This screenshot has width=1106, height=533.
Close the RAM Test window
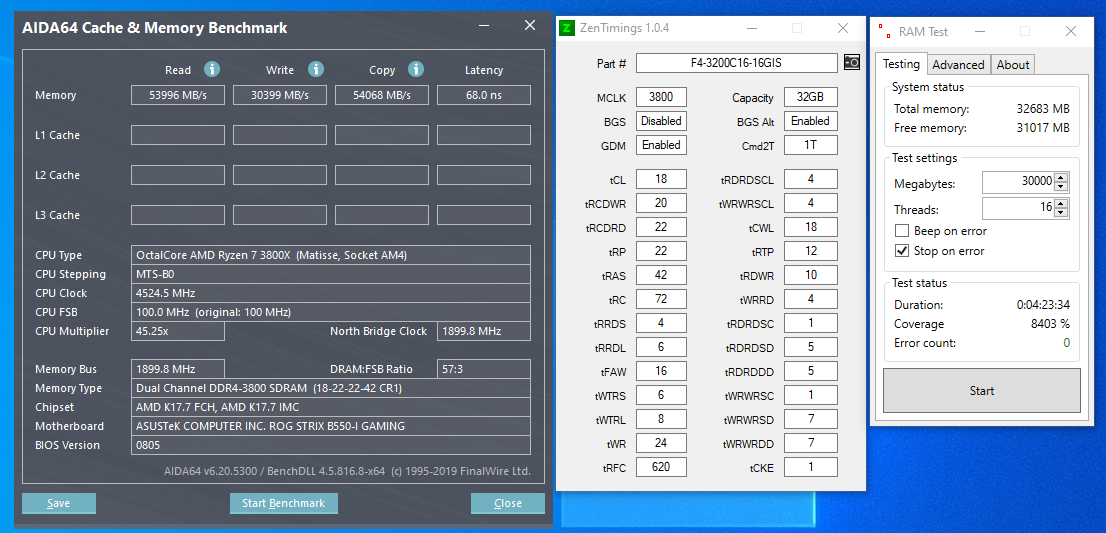point(1071,31)
